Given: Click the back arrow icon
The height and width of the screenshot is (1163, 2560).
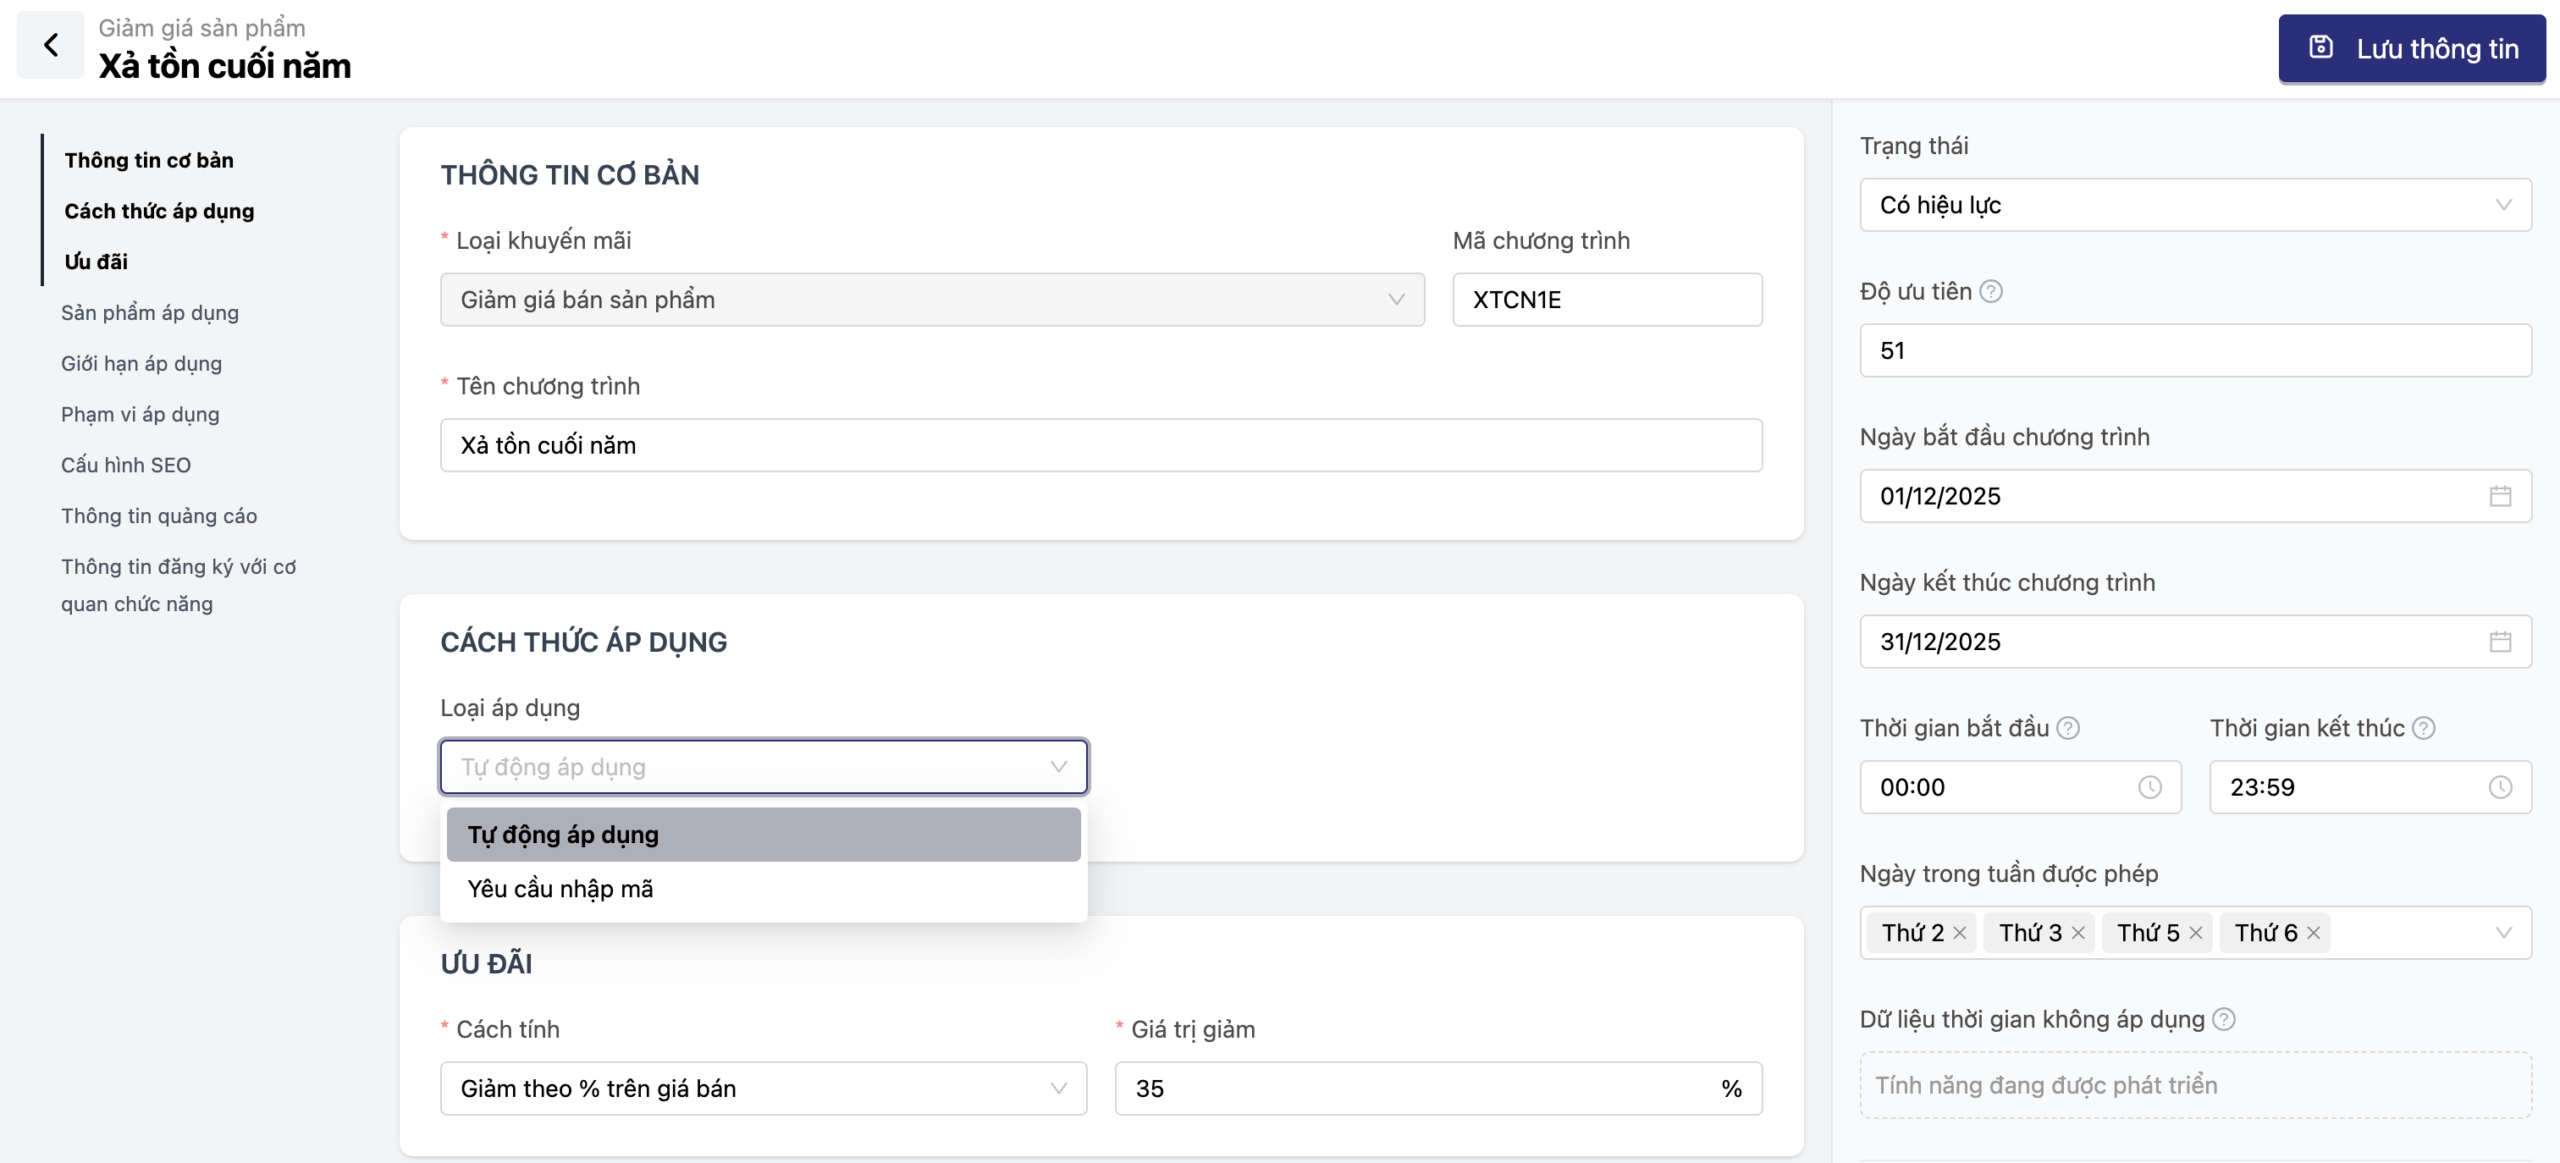Looking at the screenshot, I should click(50, 45).
